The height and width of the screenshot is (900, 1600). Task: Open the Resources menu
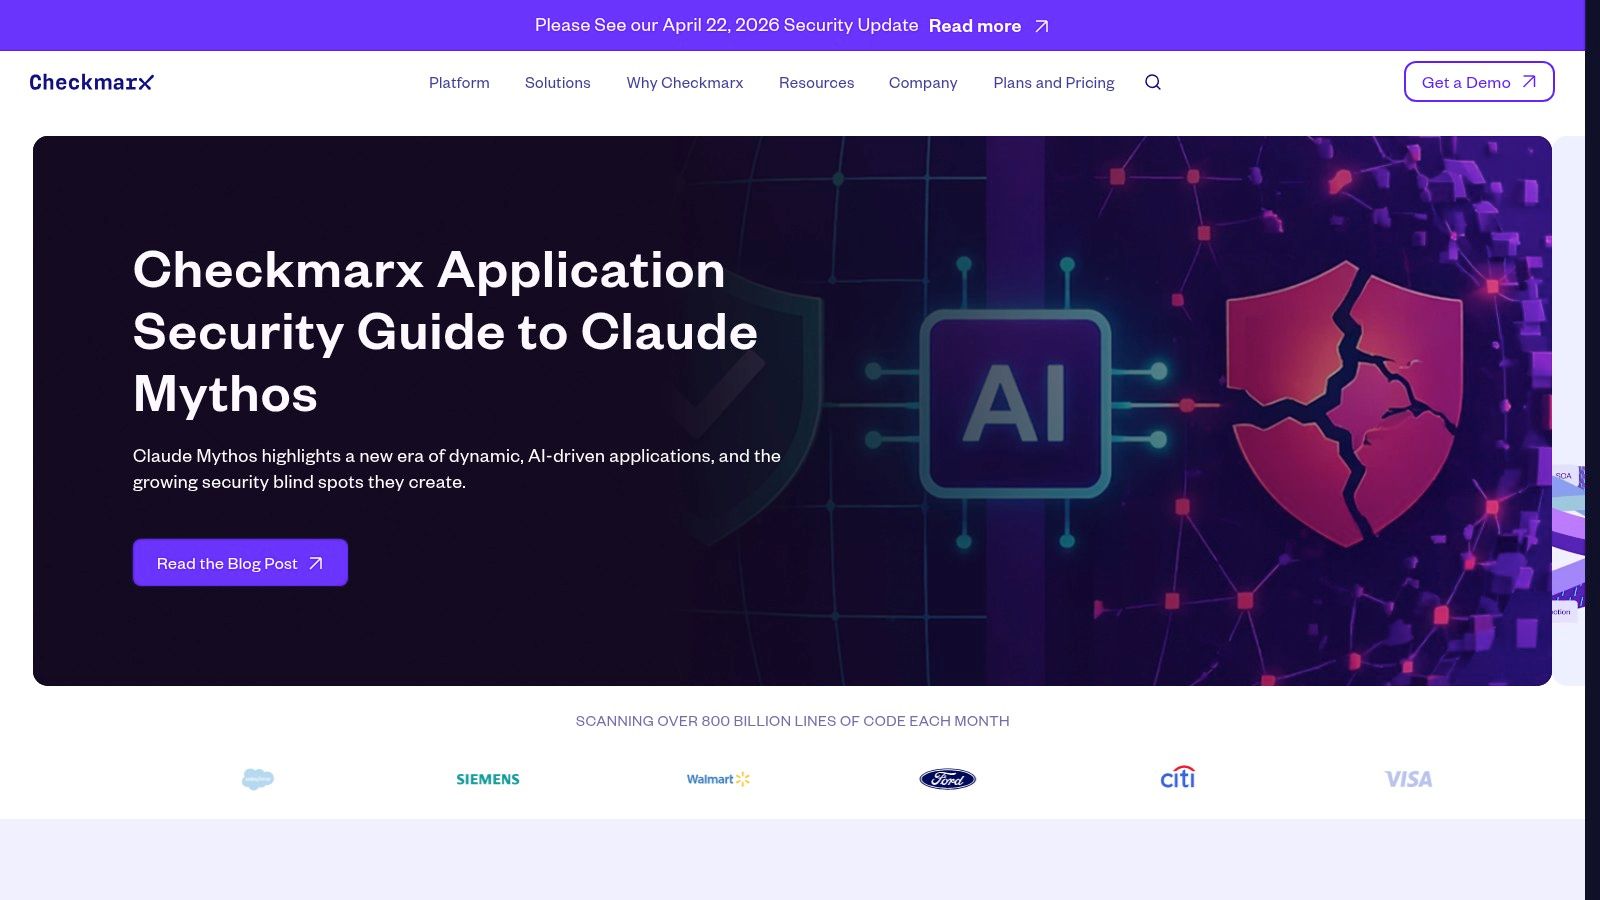tap(816, 82)
